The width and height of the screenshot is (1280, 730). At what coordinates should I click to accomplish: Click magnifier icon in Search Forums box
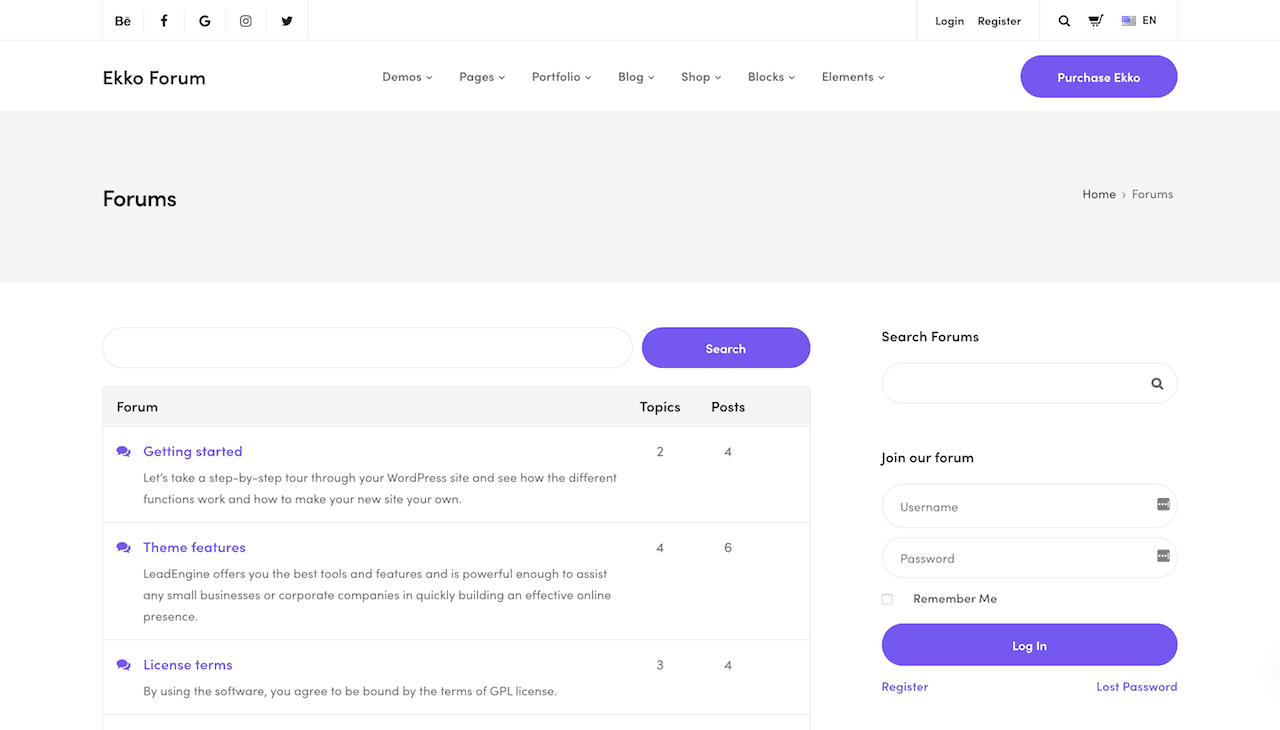(x=1157, y=384)
